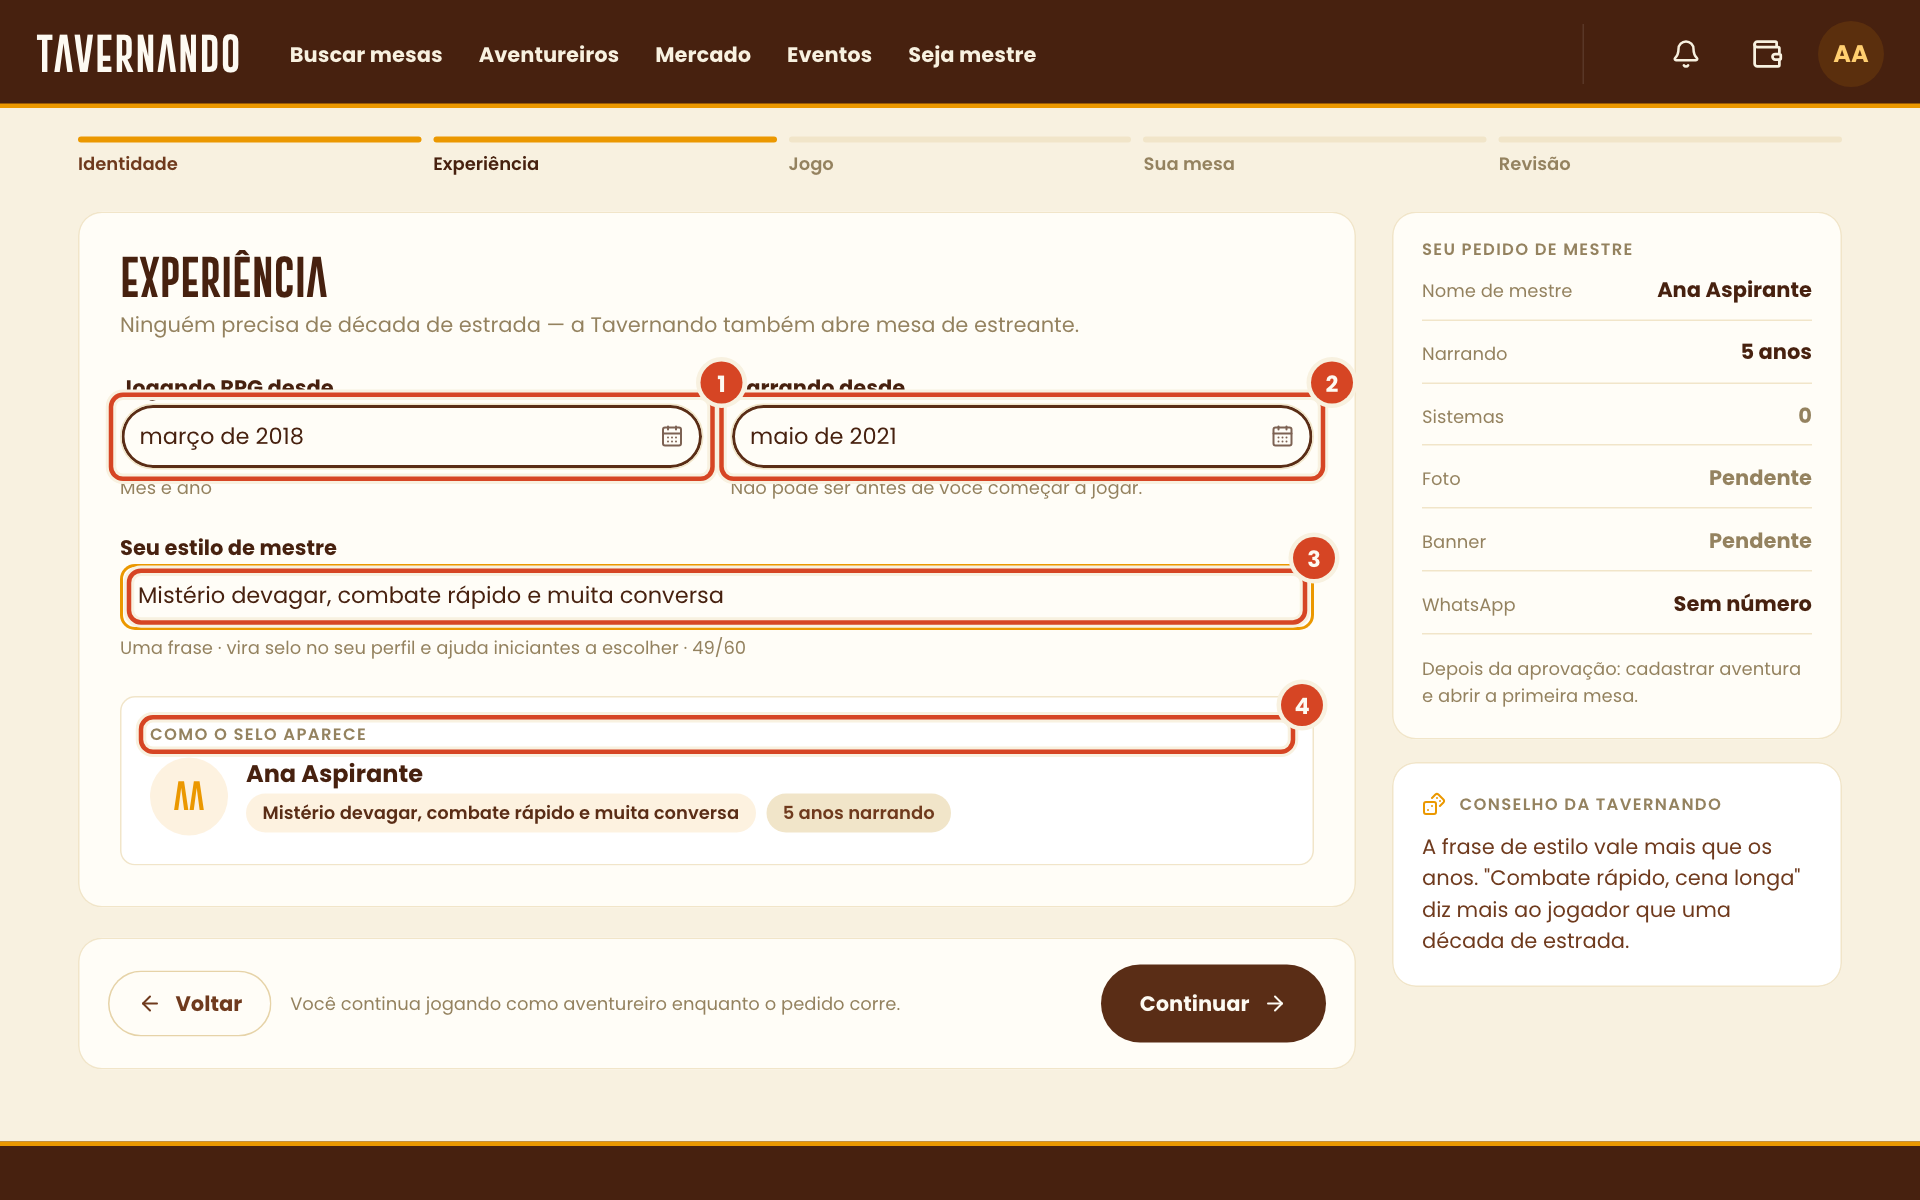Click Ana Aspirante in the summary panel
The width and height of the screenshot is (1920, 1200).
[x=1734, y=290]
